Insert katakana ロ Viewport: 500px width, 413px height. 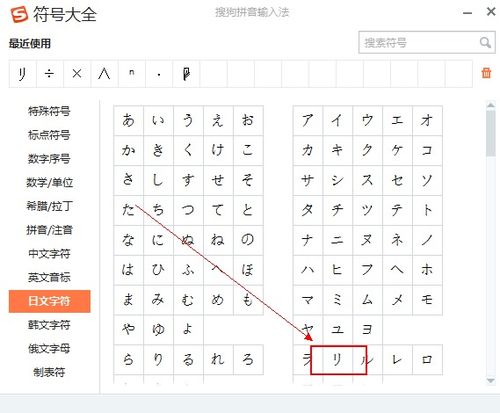(x=427, y=359)
